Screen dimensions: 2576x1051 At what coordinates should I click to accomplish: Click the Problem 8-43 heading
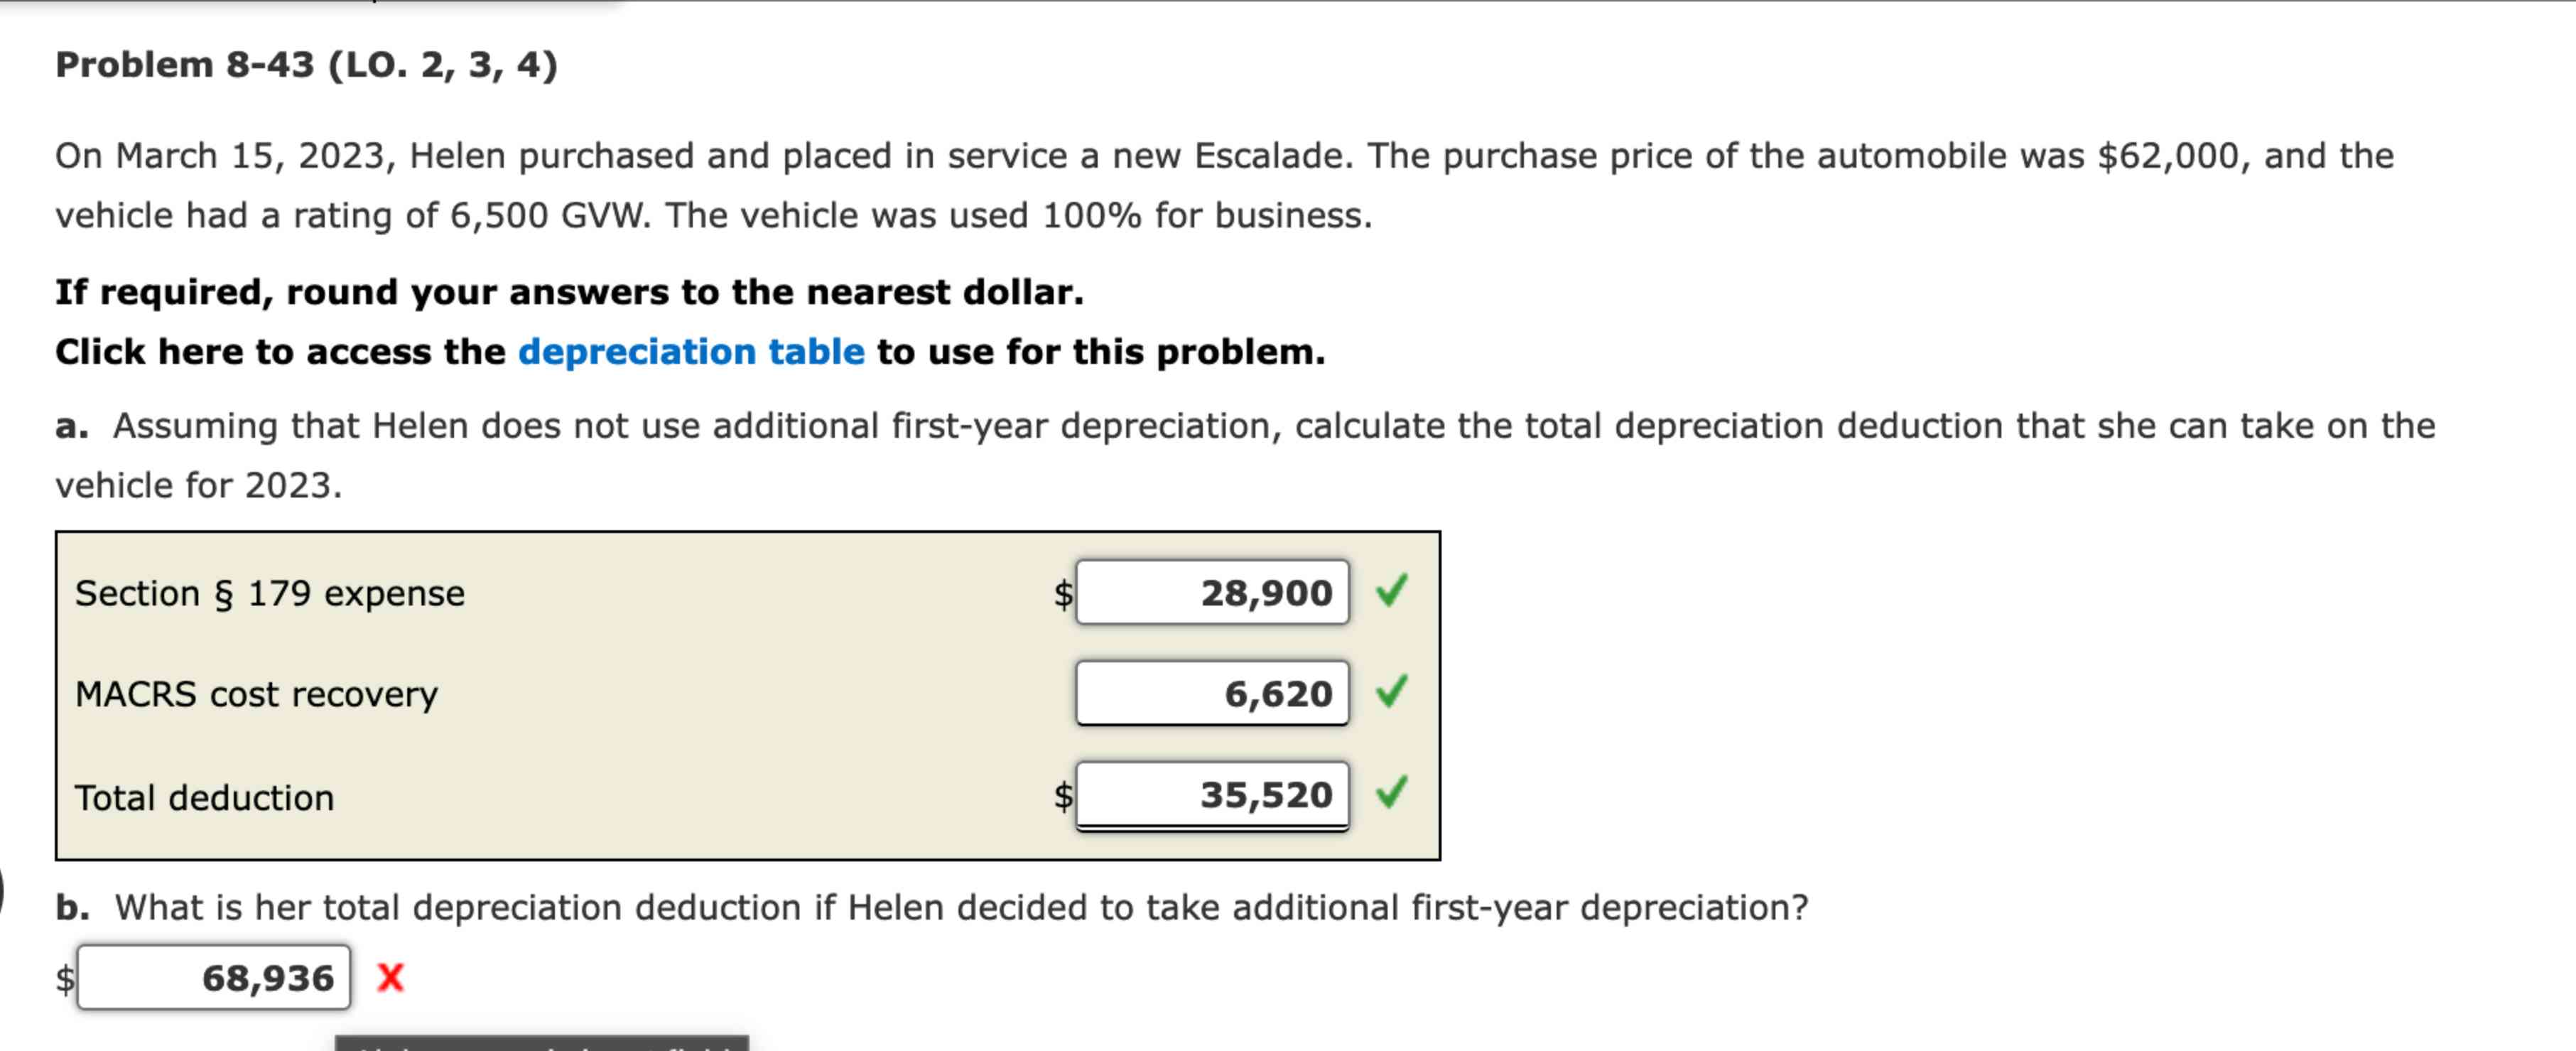[306, 63]
